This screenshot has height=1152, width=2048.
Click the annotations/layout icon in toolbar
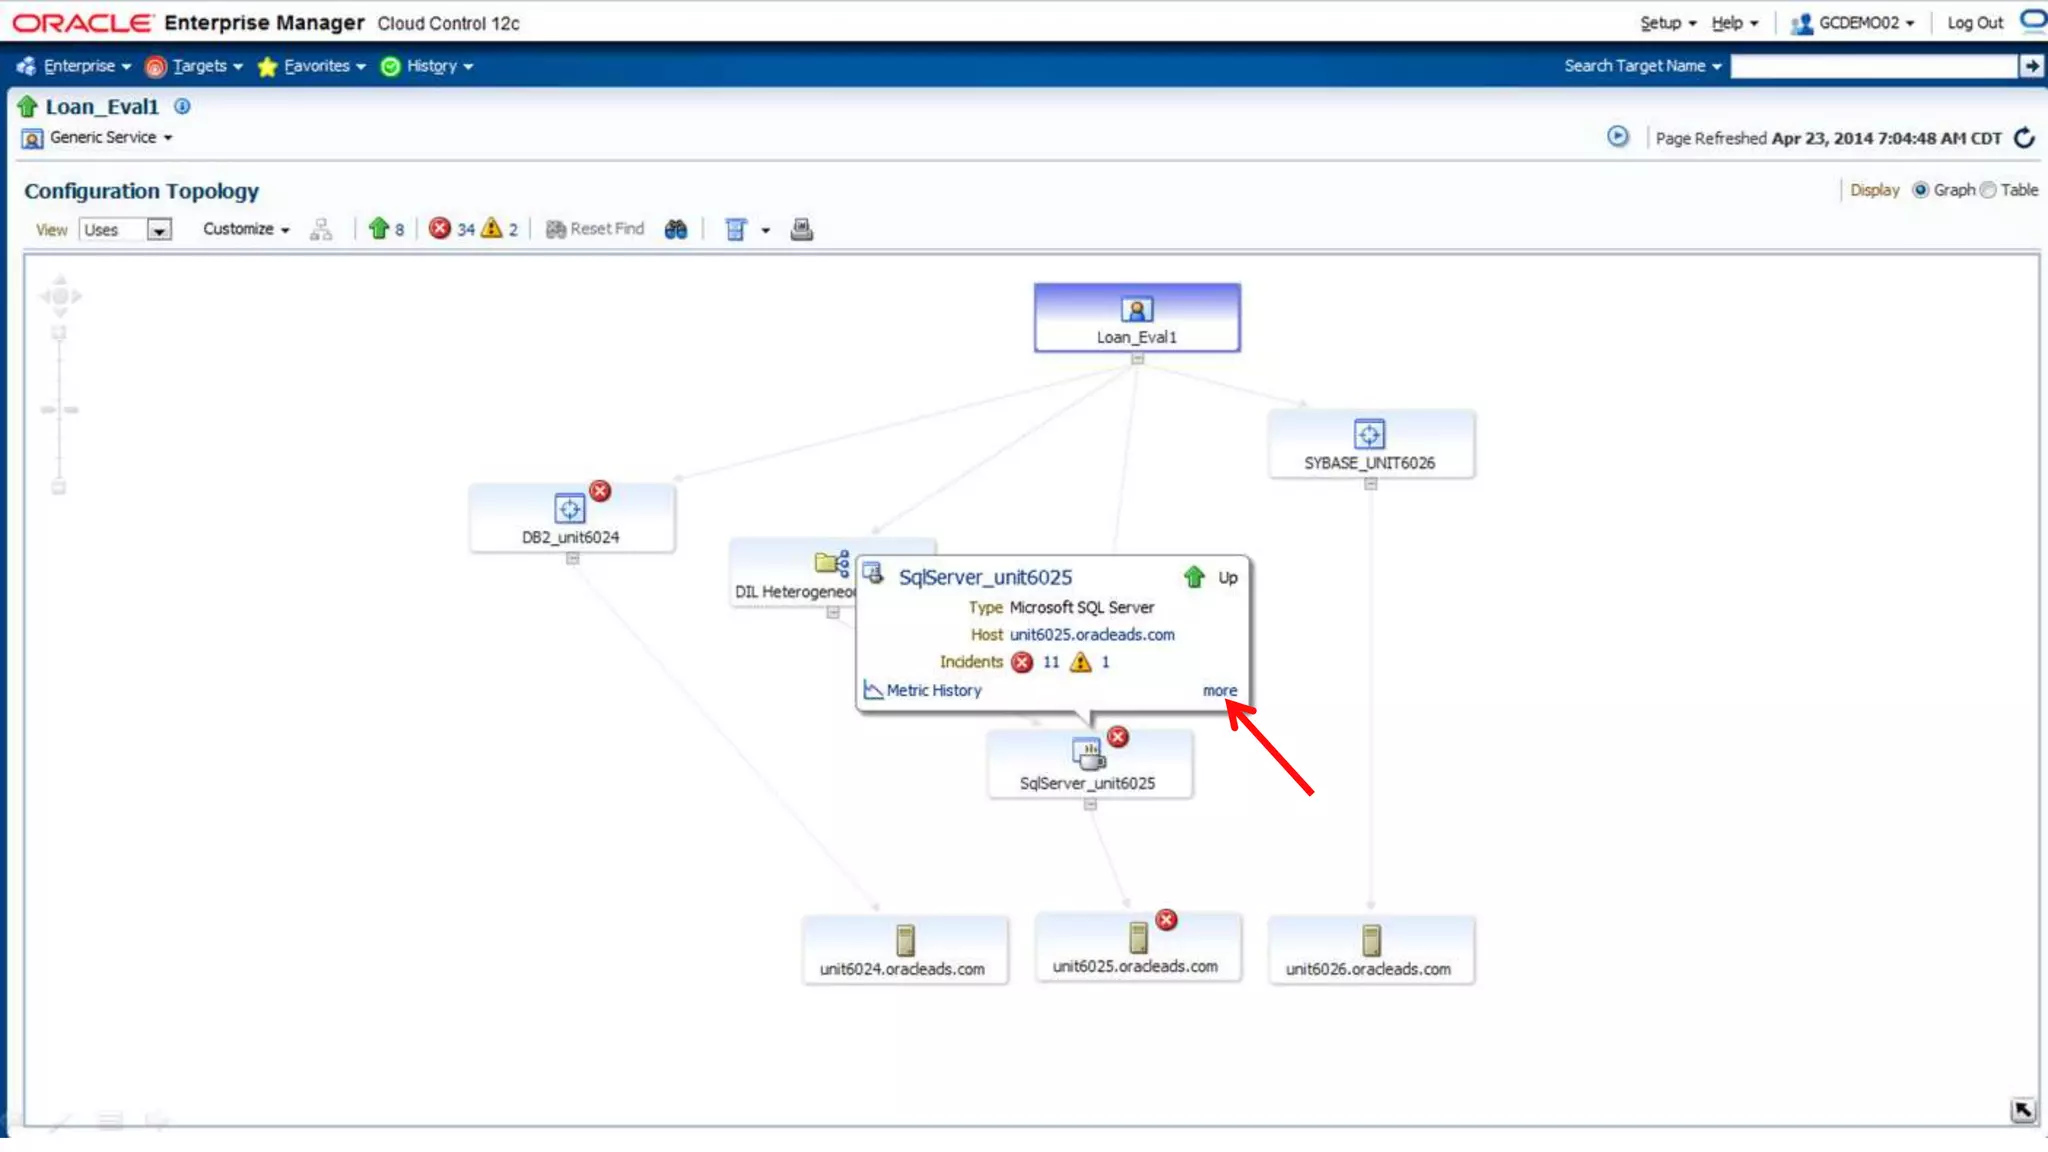click(x=736, y=229)
